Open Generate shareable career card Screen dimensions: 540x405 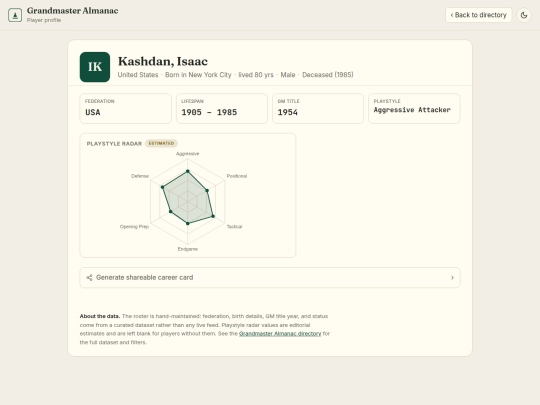click(x=270, y=278)
